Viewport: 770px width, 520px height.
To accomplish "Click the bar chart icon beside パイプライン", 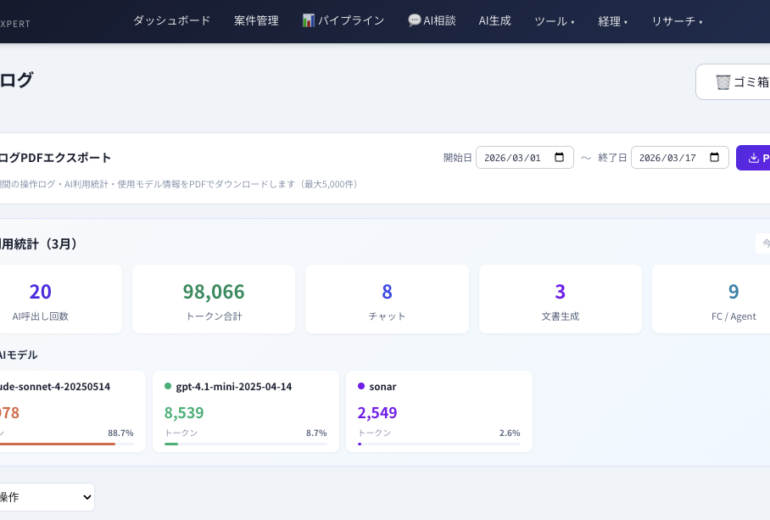I will (x=309, y=20).
